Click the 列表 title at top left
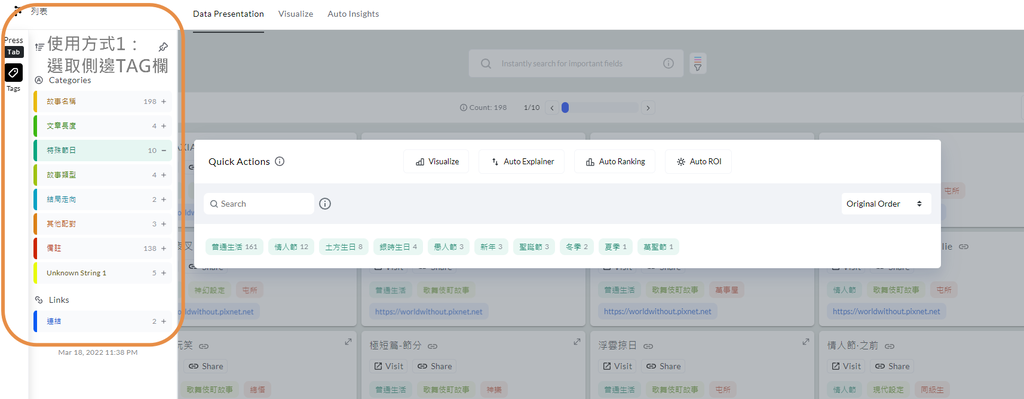1024x399 pixels. [x=39, y=11]
